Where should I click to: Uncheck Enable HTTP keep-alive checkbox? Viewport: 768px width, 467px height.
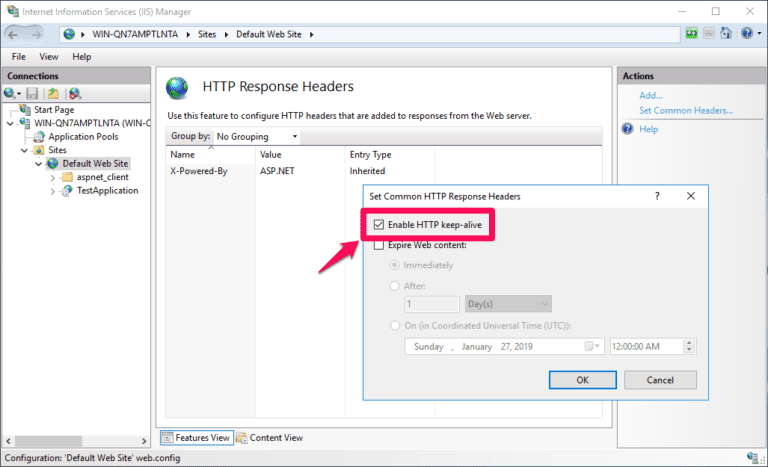tap(378, 225)
